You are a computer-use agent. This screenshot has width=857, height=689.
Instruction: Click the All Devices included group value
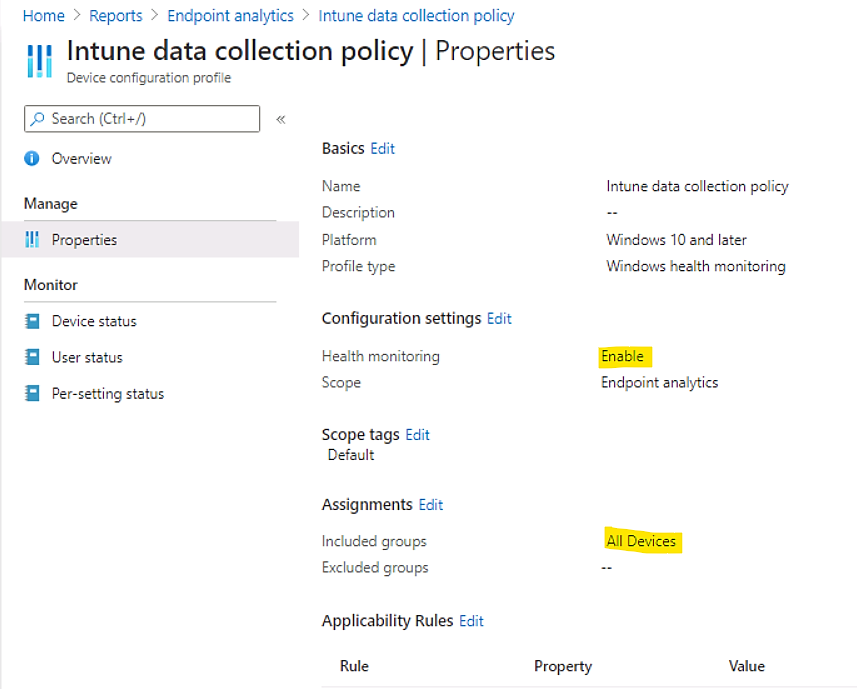641,541
